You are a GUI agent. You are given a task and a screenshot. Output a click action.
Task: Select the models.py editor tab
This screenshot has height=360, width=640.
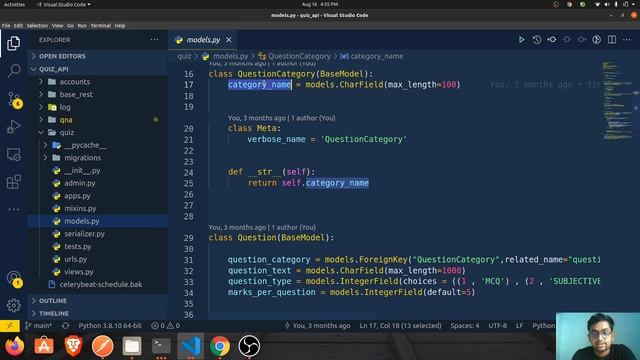(x=203, y=40)
